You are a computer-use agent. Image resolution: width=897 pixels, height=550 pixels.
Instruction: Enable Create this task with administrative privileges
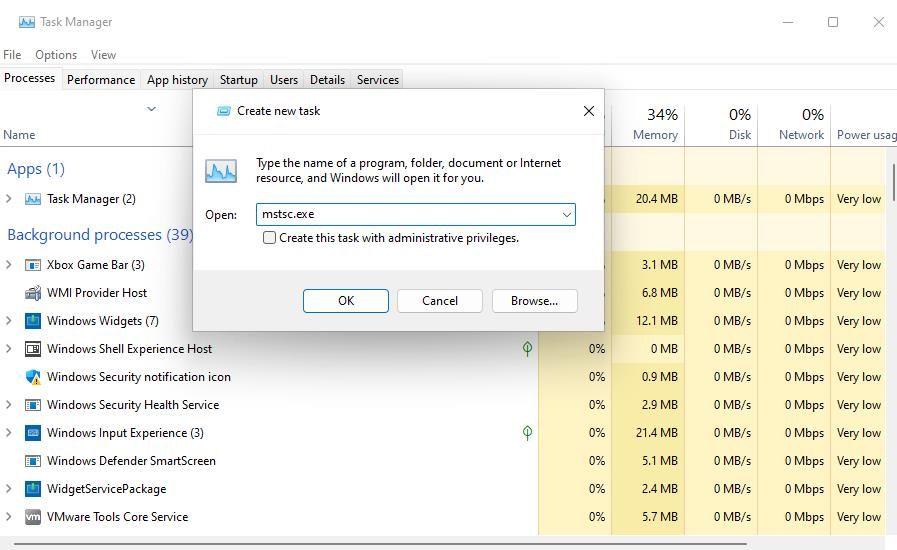269,238
